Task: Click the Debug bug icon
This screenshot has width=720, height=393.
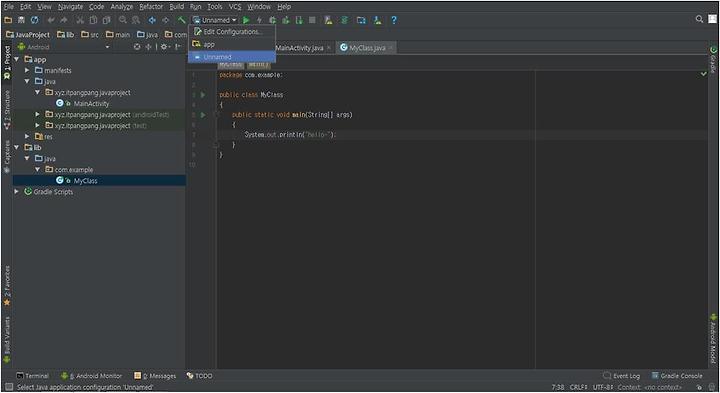Action: pos(272,20)
